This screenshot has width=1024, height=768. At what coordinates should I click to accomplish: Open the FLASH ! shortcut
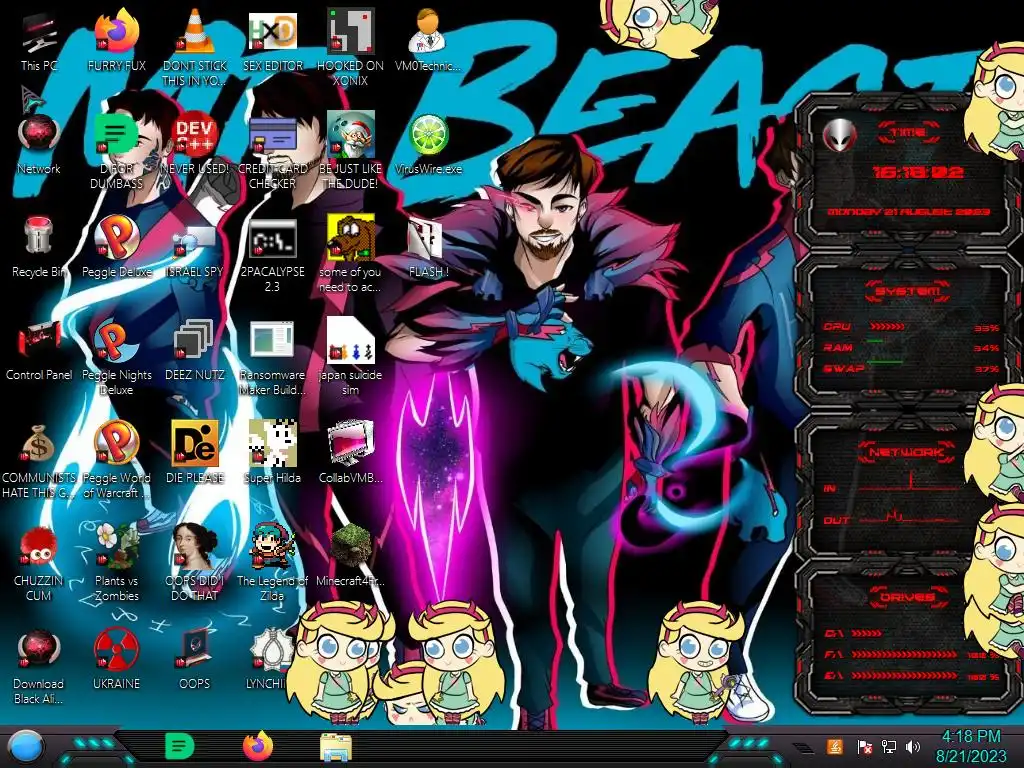point(428,248)
